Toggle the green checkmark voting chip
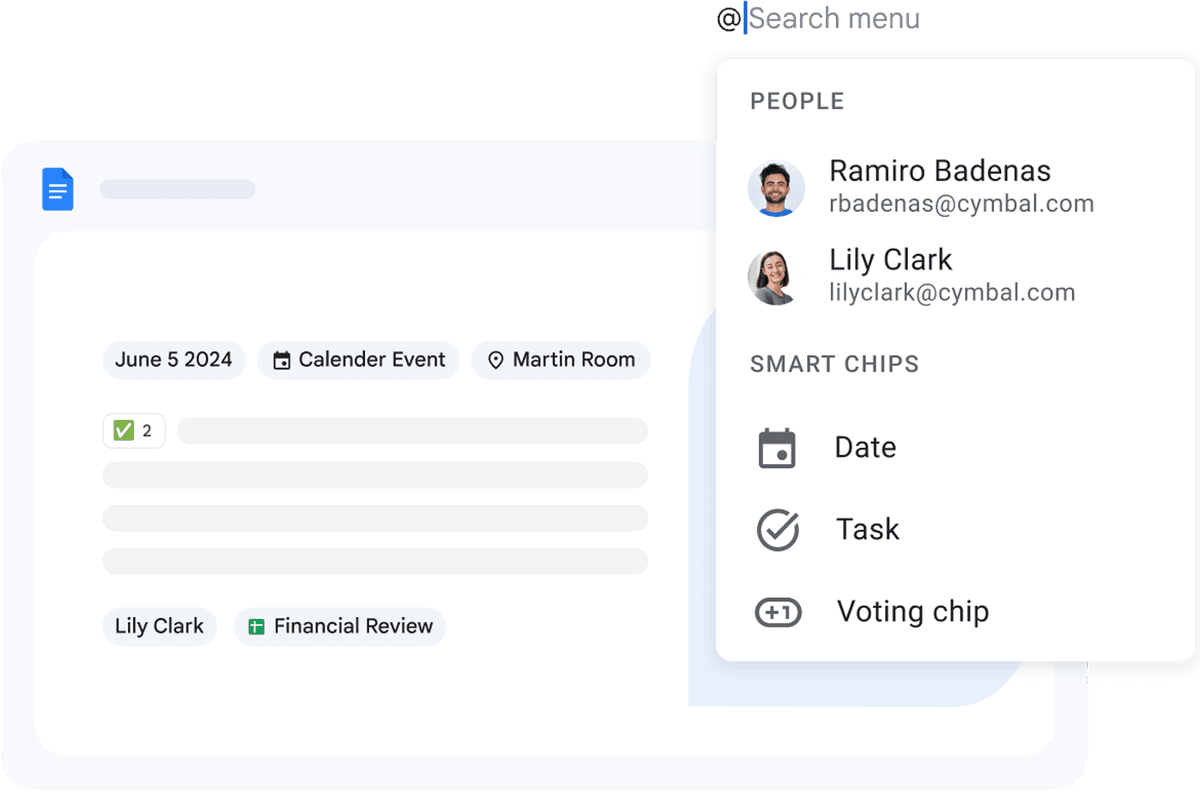 point(134,431)
